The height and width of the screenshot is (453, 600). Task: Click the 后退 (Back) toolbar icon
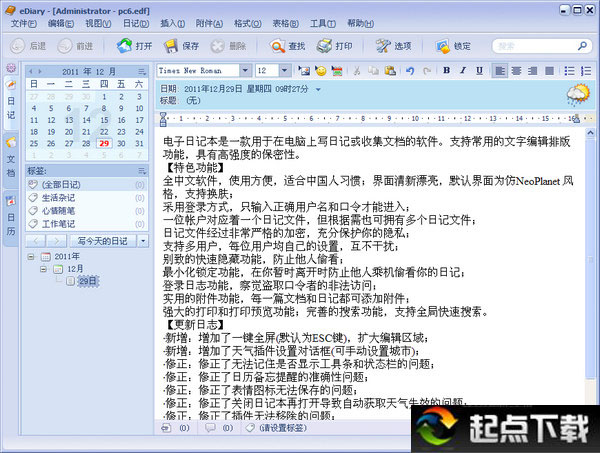click(17, 46)
